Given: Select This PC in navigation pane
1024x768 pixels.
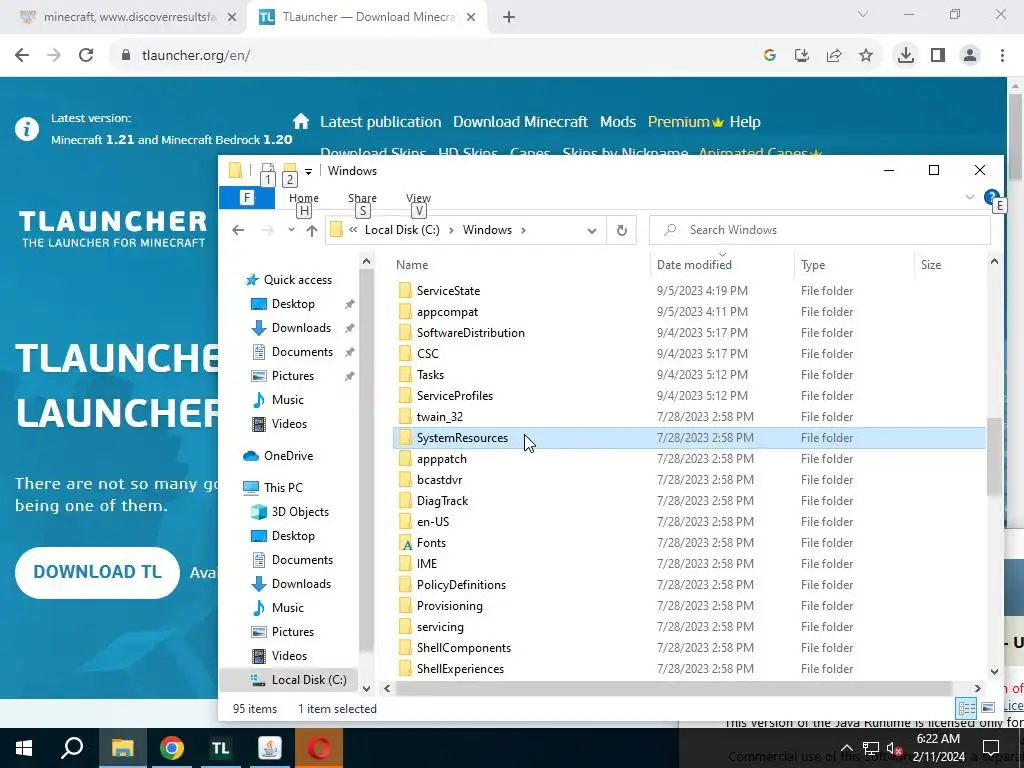Looking at the screenshot, I should point(283,488).
